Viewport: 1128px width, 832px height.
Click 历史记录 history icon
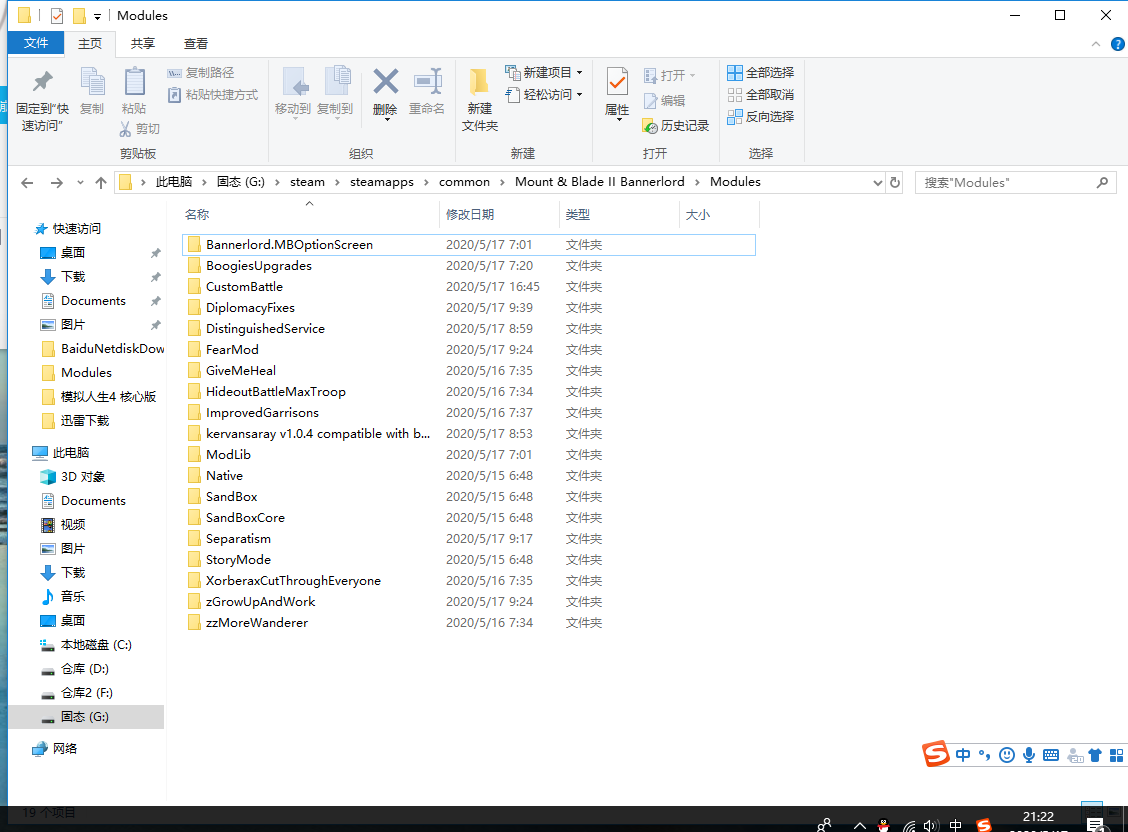click(x=676, y=126)
